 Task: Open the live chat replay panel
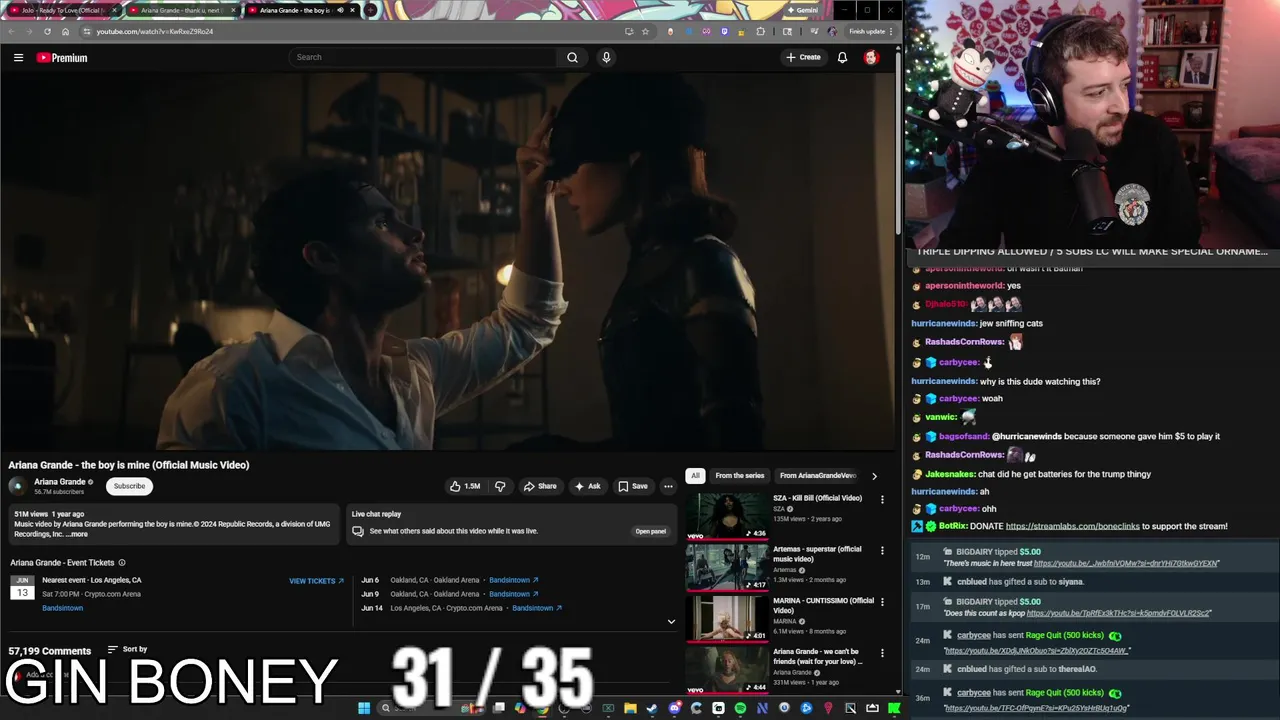pyautogui.click(x=650, y=531)
